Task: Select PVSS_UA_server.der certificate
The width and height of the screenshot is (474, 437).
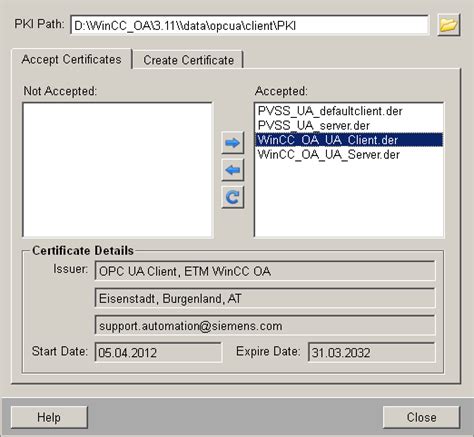Action: point(349,126)
